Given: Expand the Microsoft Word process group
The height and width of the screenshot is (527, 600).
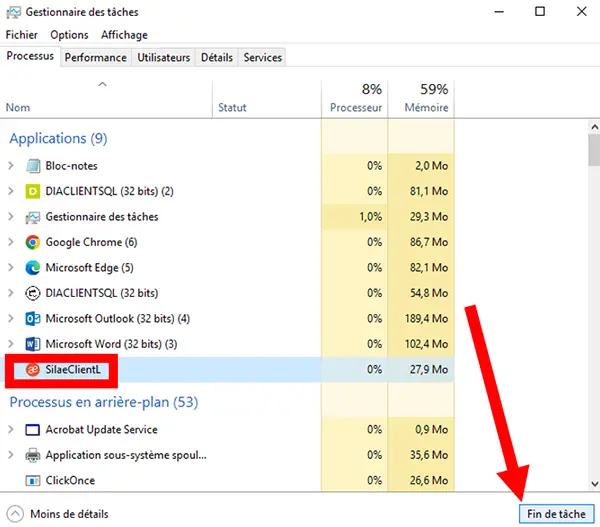Looking at the screenshot, I should point(11,344).
